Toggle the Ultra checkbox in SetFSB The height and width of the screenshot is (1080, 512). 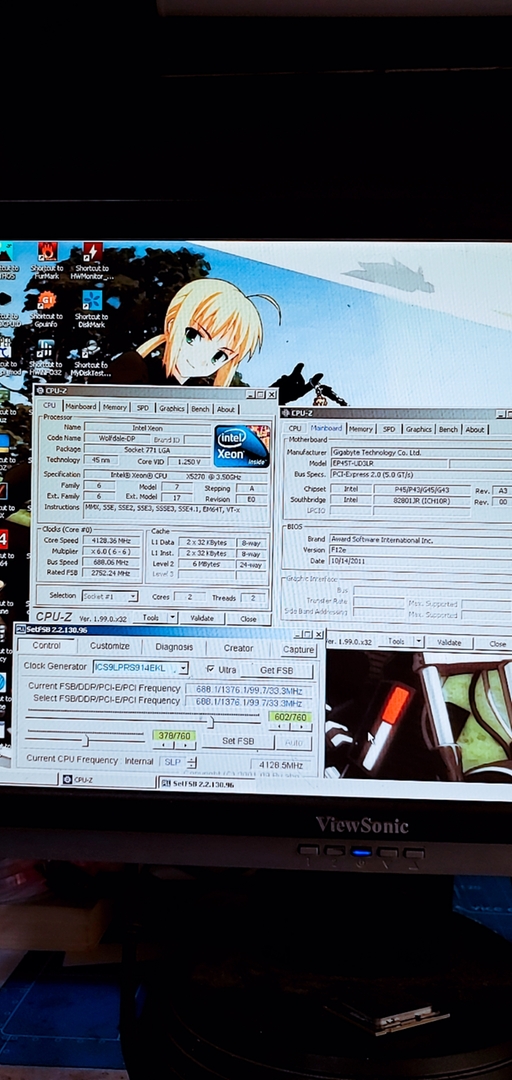tap(210, 669)
